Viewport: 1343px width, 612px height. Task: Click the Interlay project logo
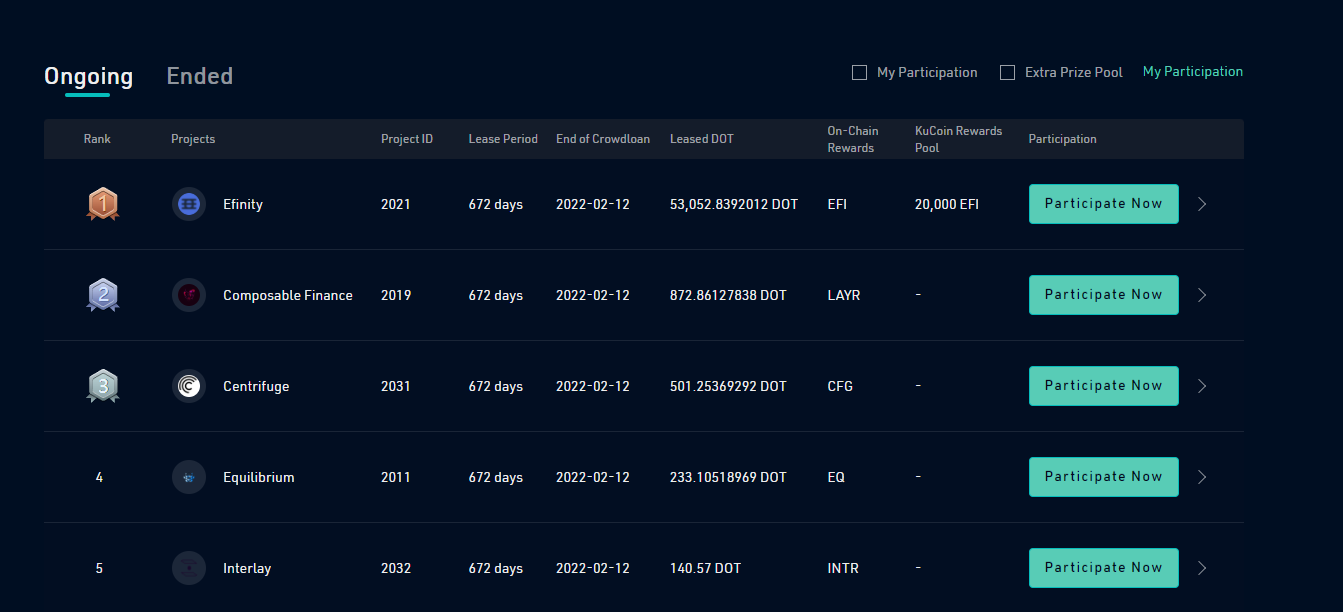189,568
